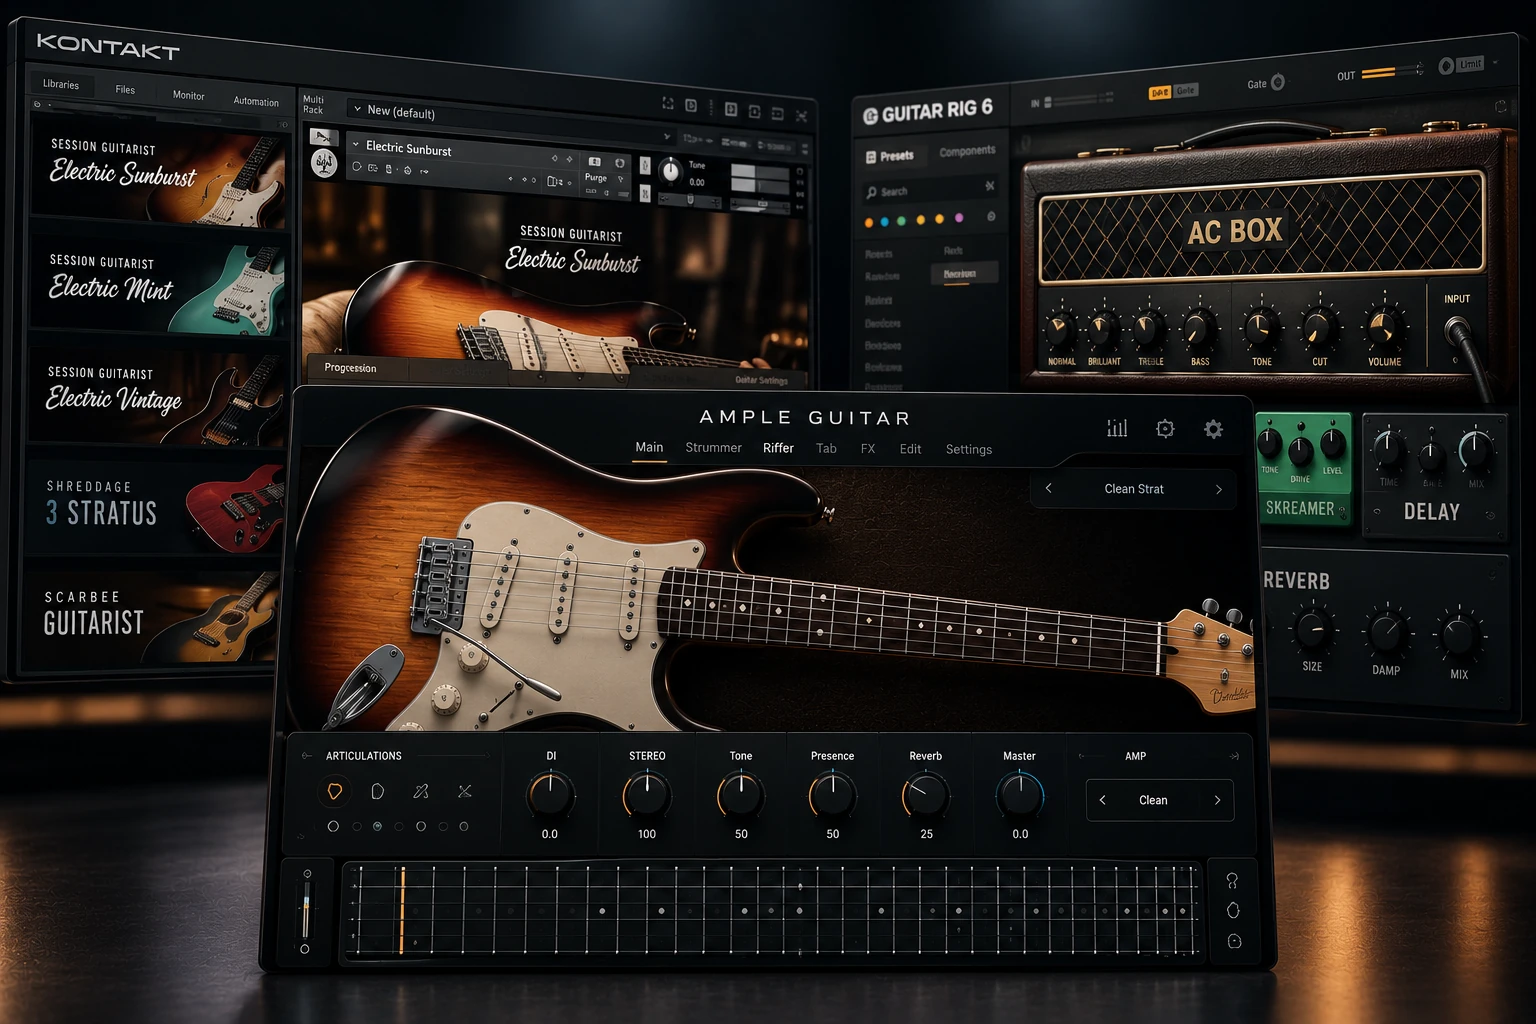Open the Clean Strat preset selector
Image resolution: width=1536 pixels, height=1024 pixels.
coord(1134,489)
